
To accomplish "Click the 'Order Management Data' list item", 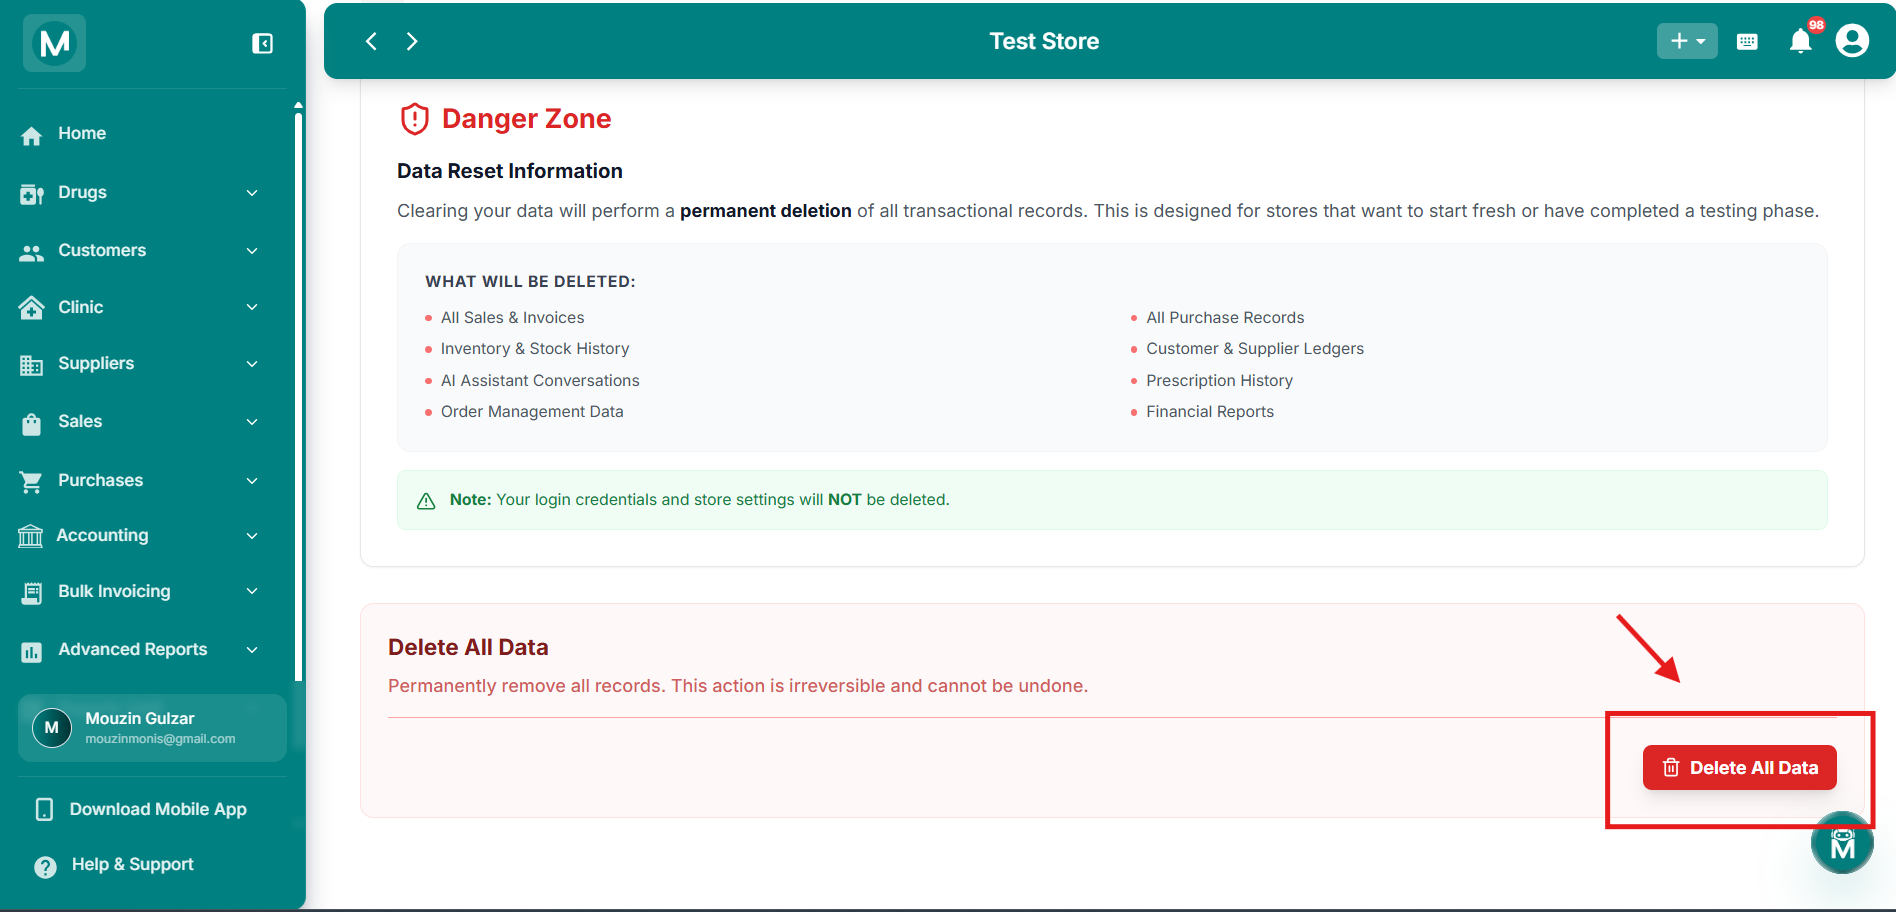I will pos(532,411).
